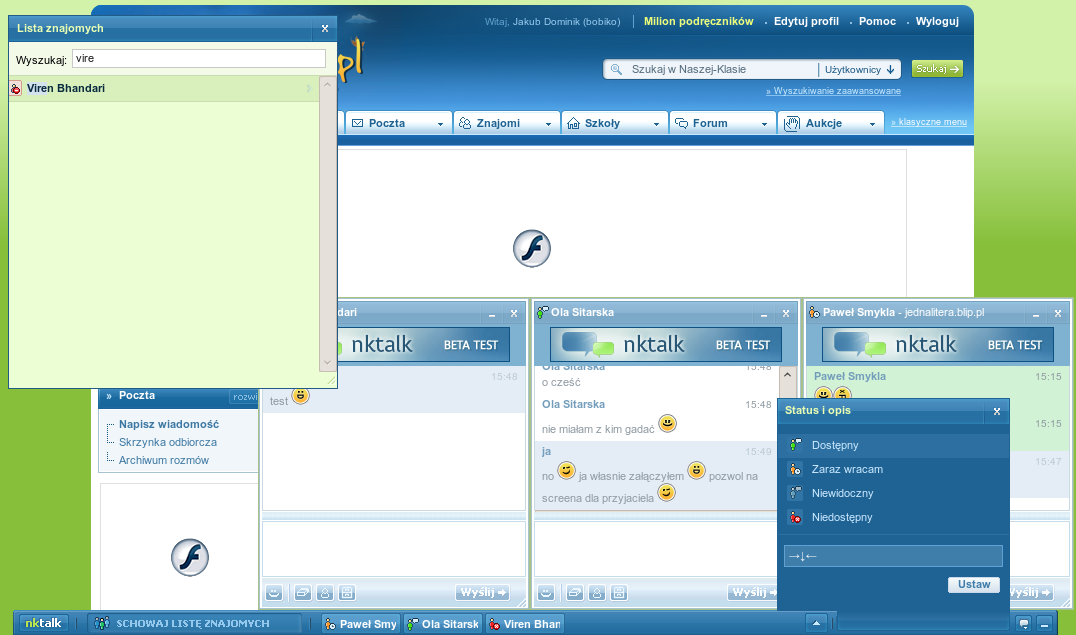Click the archive icon in Viren Bhandari chat
Screen dimensions: 1076x635
point(347,592)
